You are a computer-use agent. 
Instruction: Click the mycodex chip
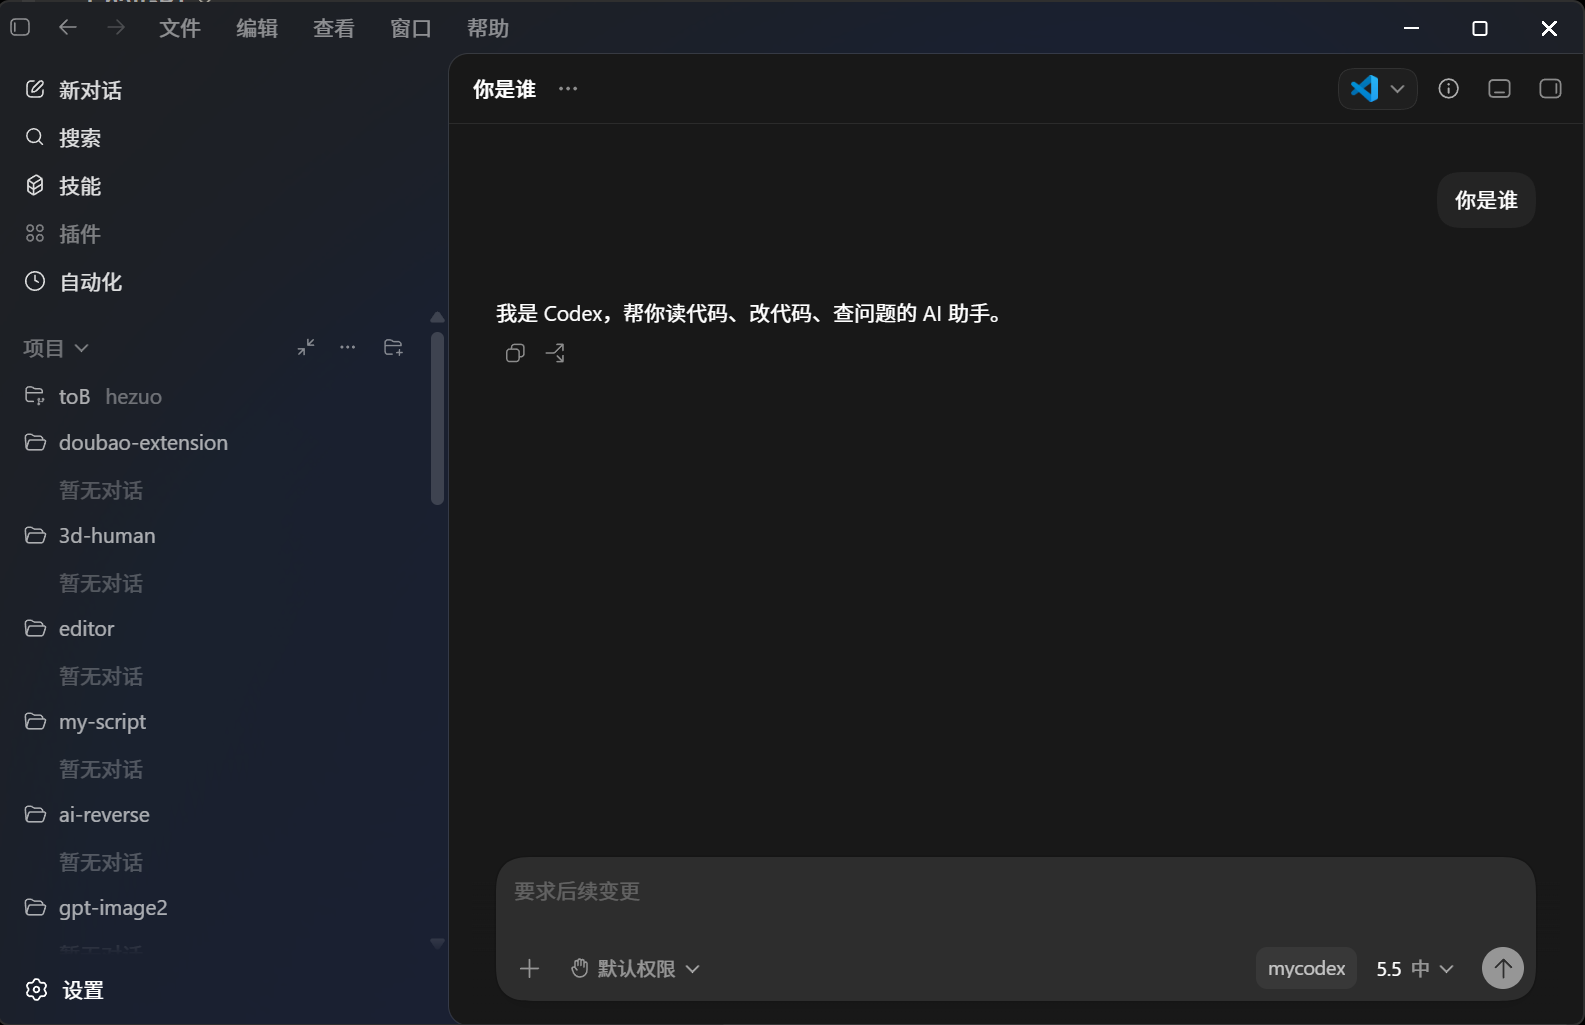1306,968
